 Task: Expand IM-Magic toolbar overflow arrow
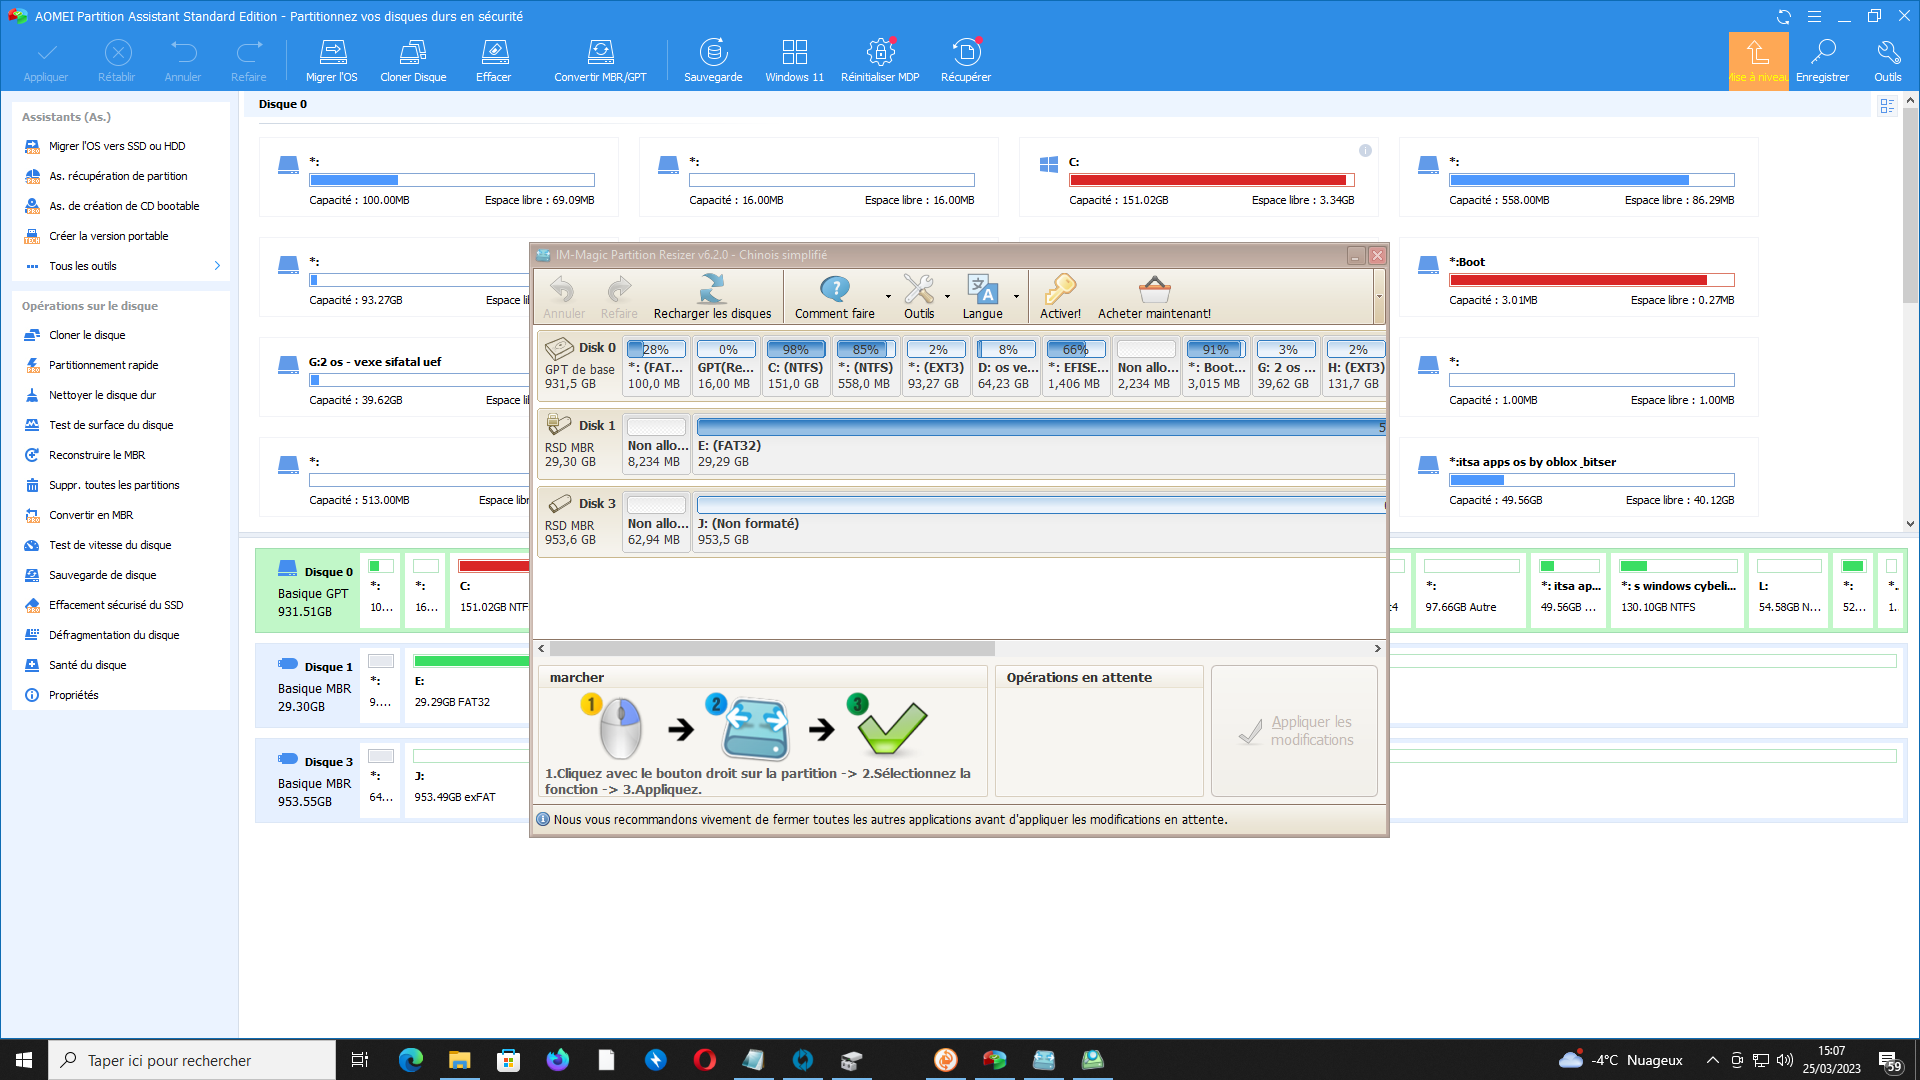point(1379,296)
